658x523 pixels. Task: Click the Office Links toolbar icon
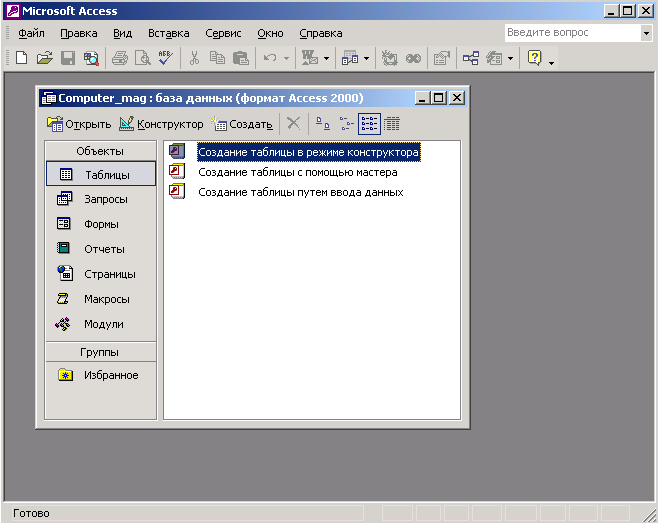coord(310,58)
